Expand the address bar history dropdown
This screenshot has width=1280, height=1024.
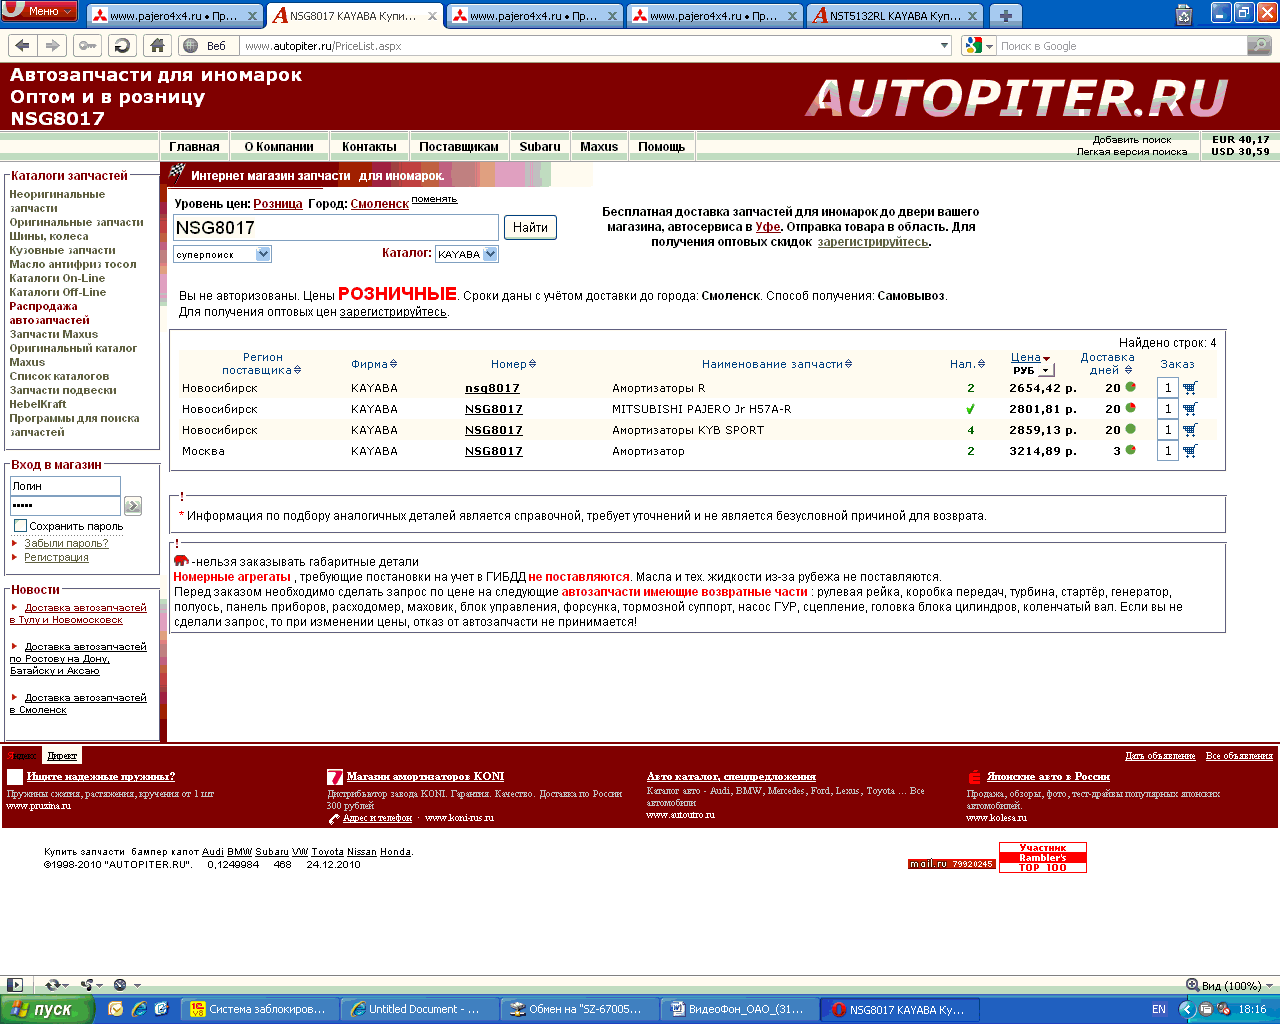[x=945, y=45]
